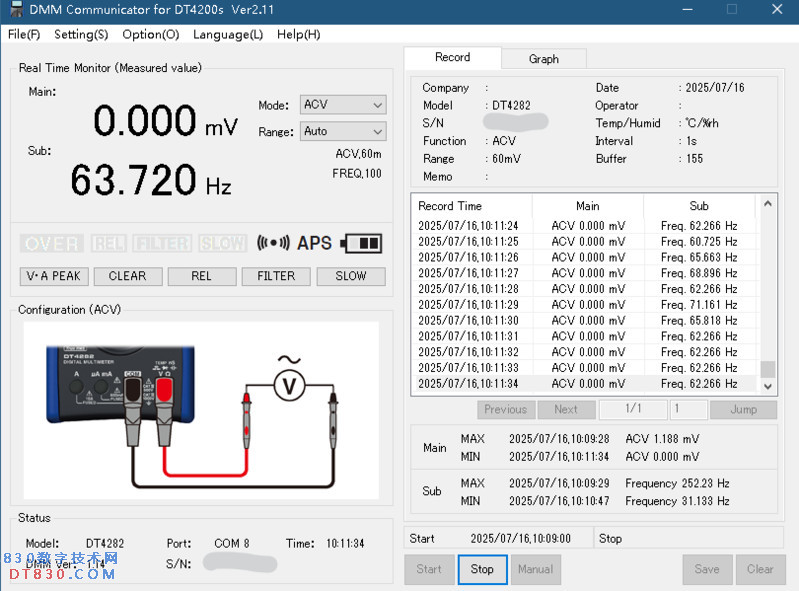
Task: Click the voltmeter V symbol in diagram
Action: [x=289, y=388]
